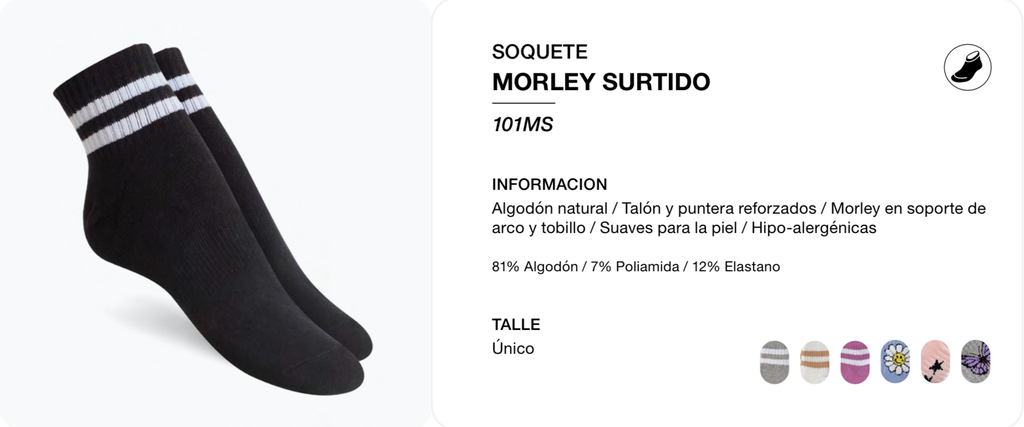The image size is (1024, 427).
Task: Click the SOQUETE category label
Action: coord(539,52)
